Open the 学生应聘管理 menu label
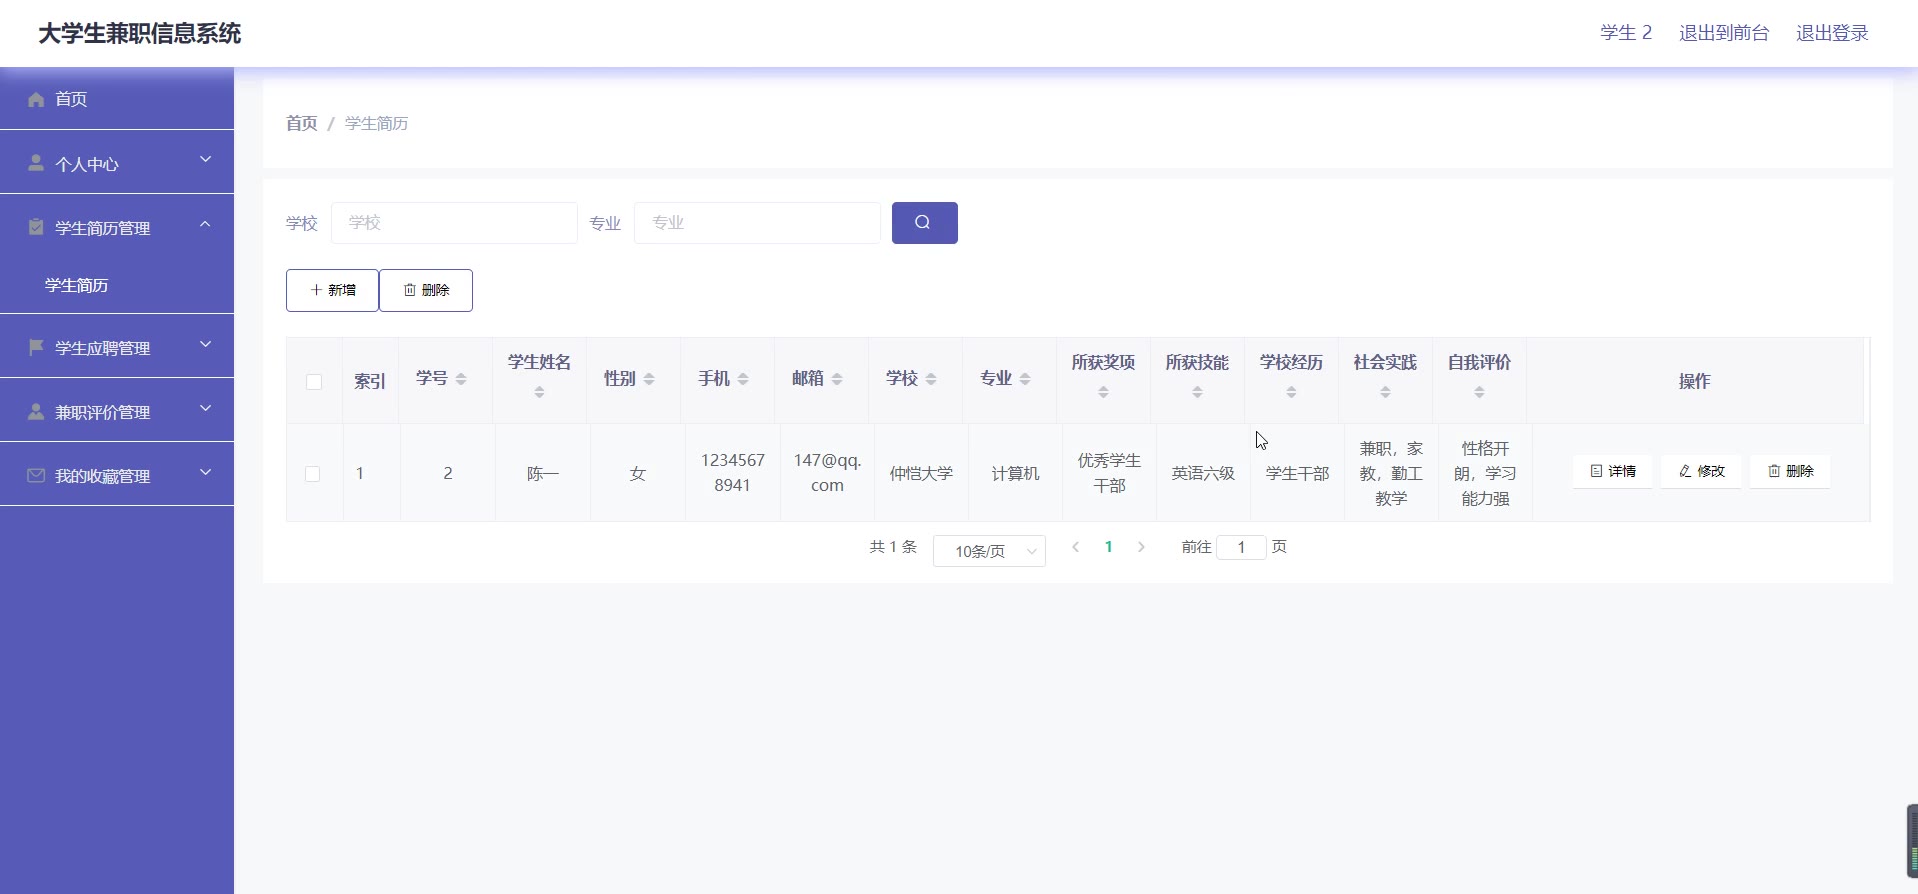 tap(103, 348)
